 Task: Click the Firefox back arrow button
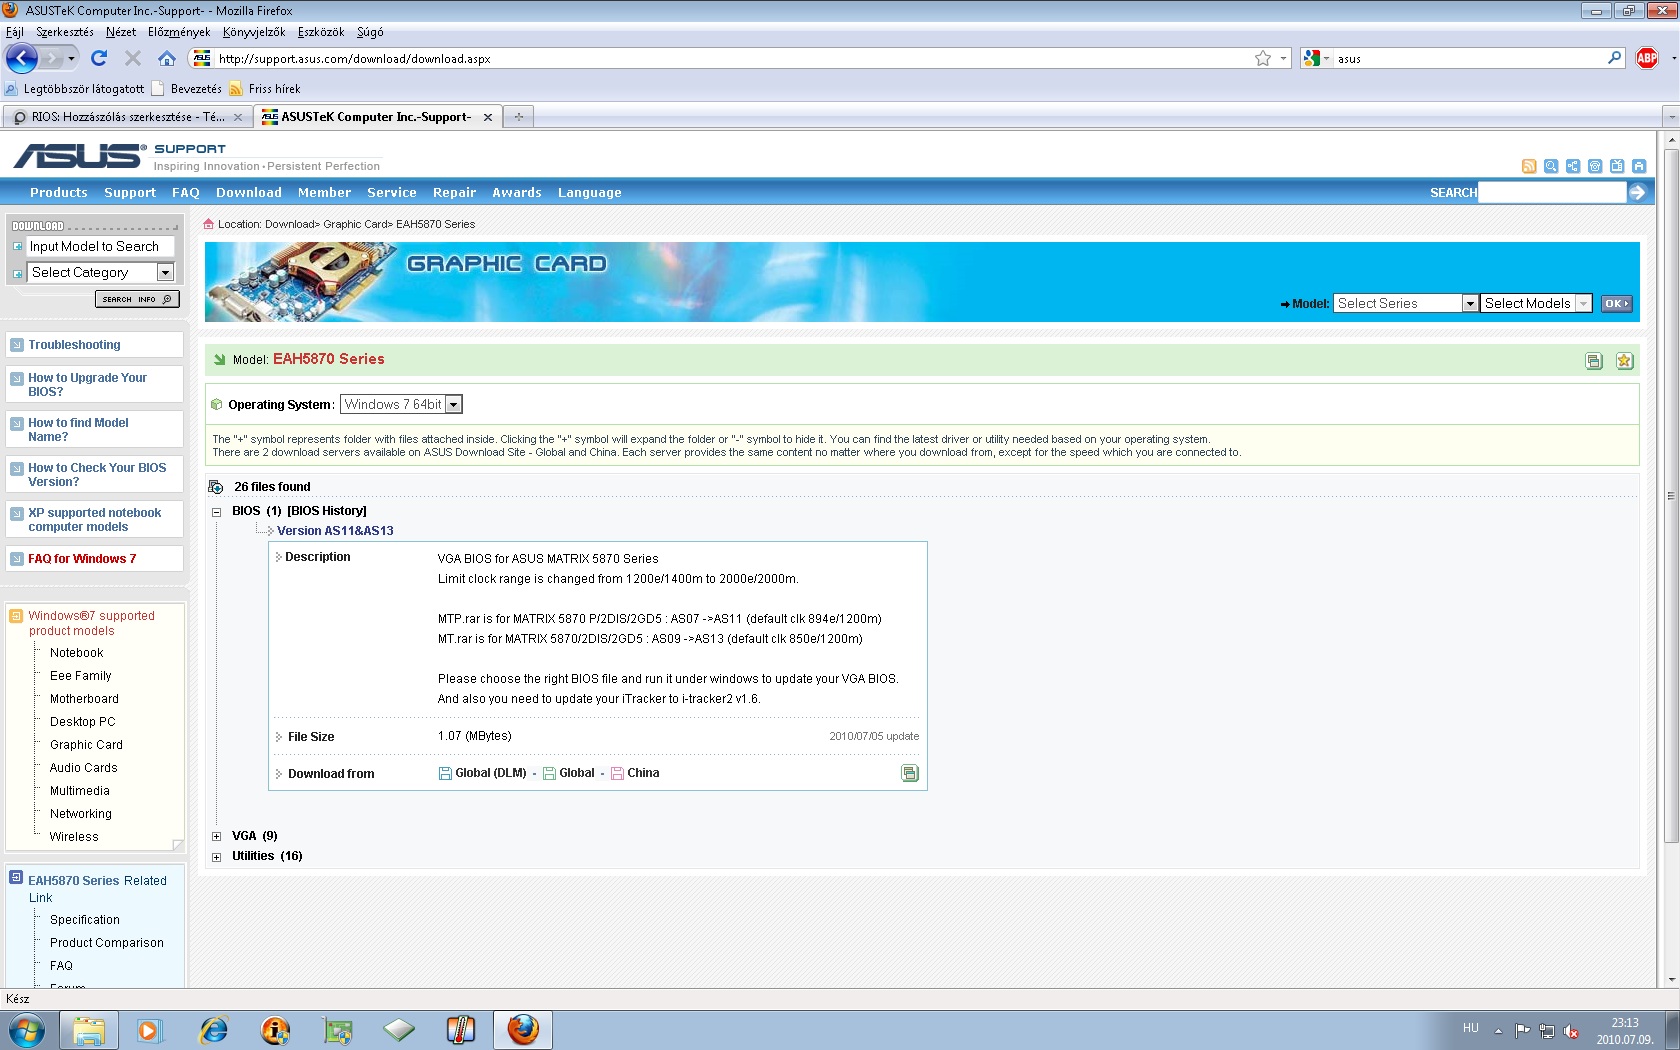pyautogui.click(x=22, y=58)
